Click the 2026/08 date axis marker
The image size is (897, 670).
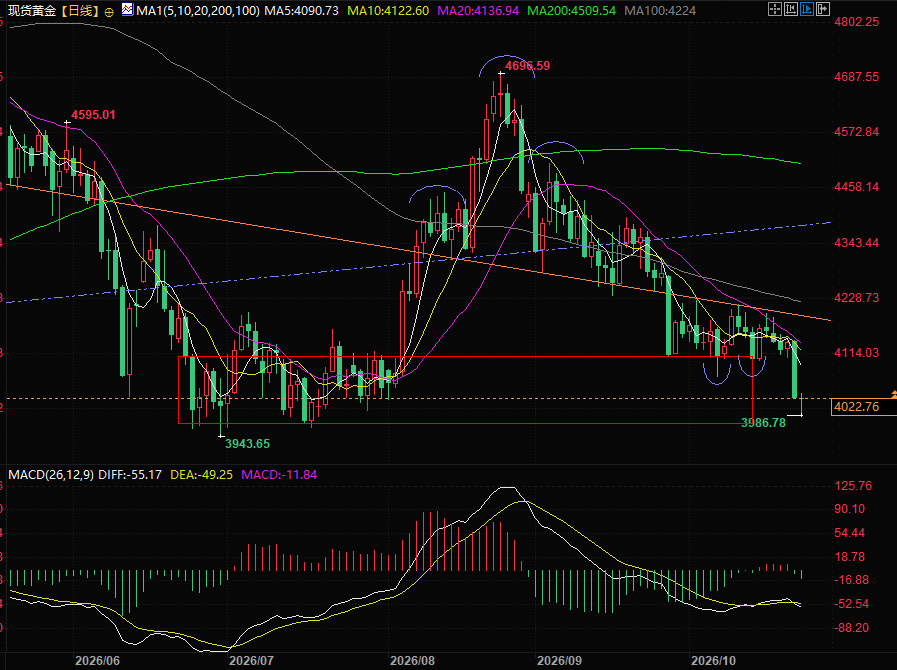click(412, 661)
